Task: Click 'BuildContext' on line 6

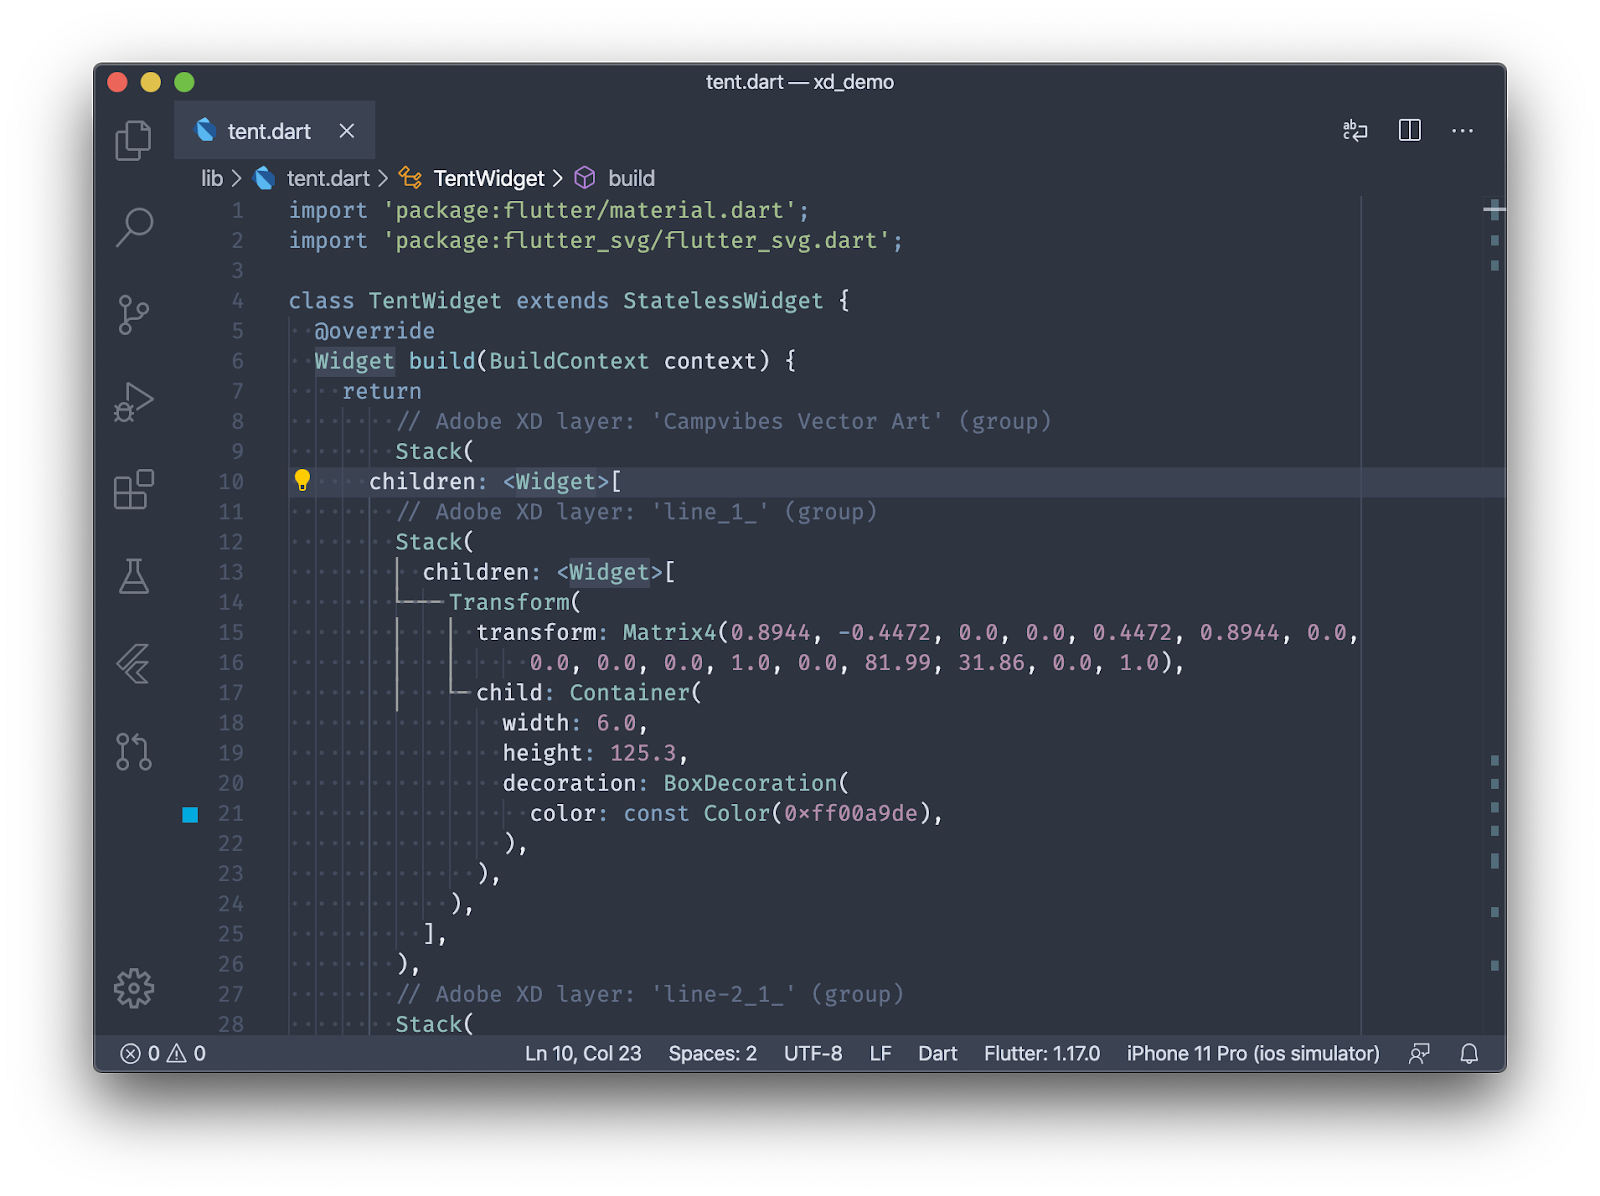Action: [x=568, y=360]
